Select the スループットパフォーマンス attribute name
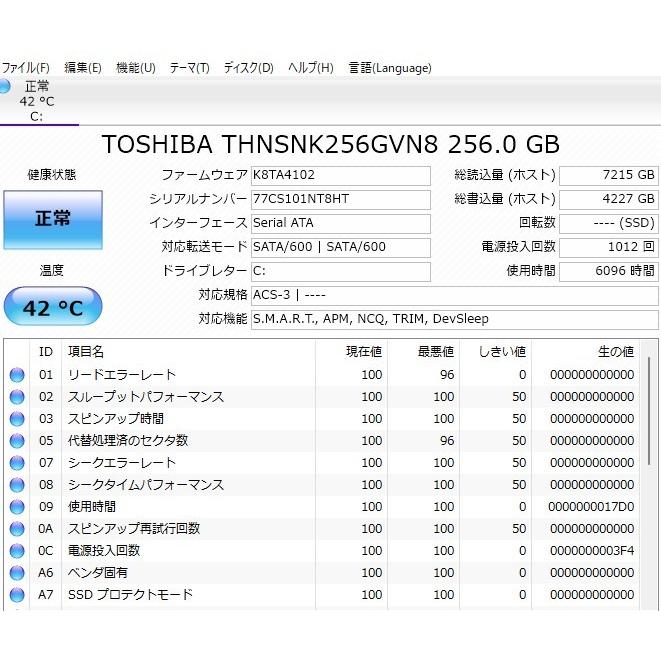 point(146,397)
